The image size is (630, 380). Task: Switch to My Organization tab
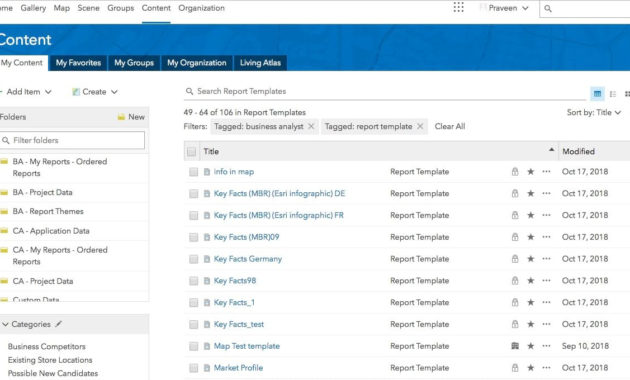coord(197,63)
